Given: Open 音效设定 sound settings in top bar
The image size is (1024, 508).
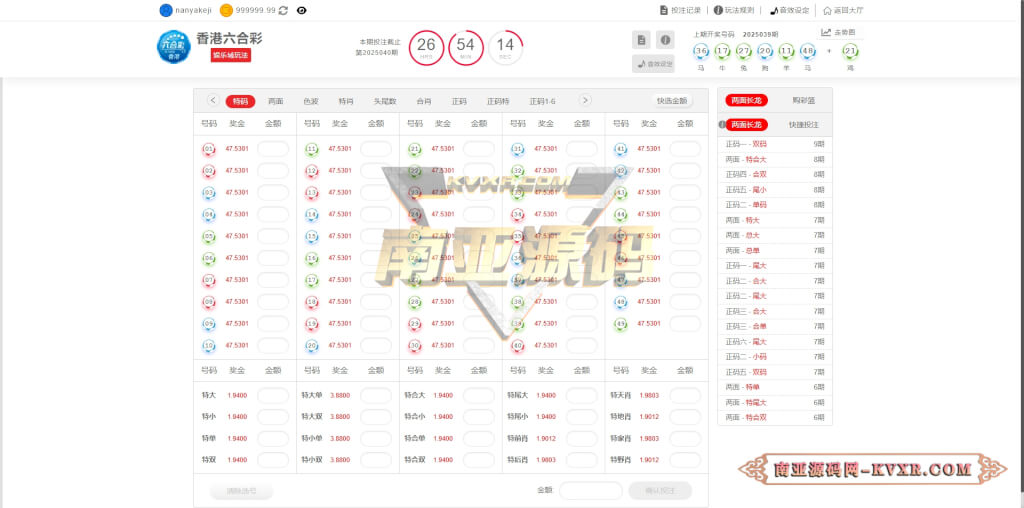Looking at the screenshot, I should [790, 10].
